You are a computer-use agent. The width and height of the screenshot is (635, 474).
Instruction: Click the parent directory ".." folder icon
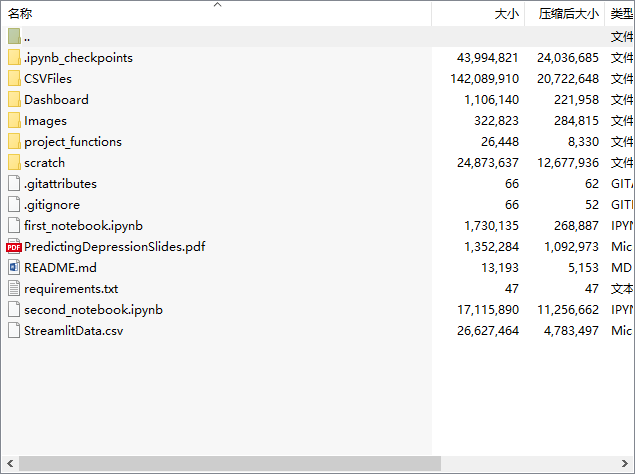(14, 36)
